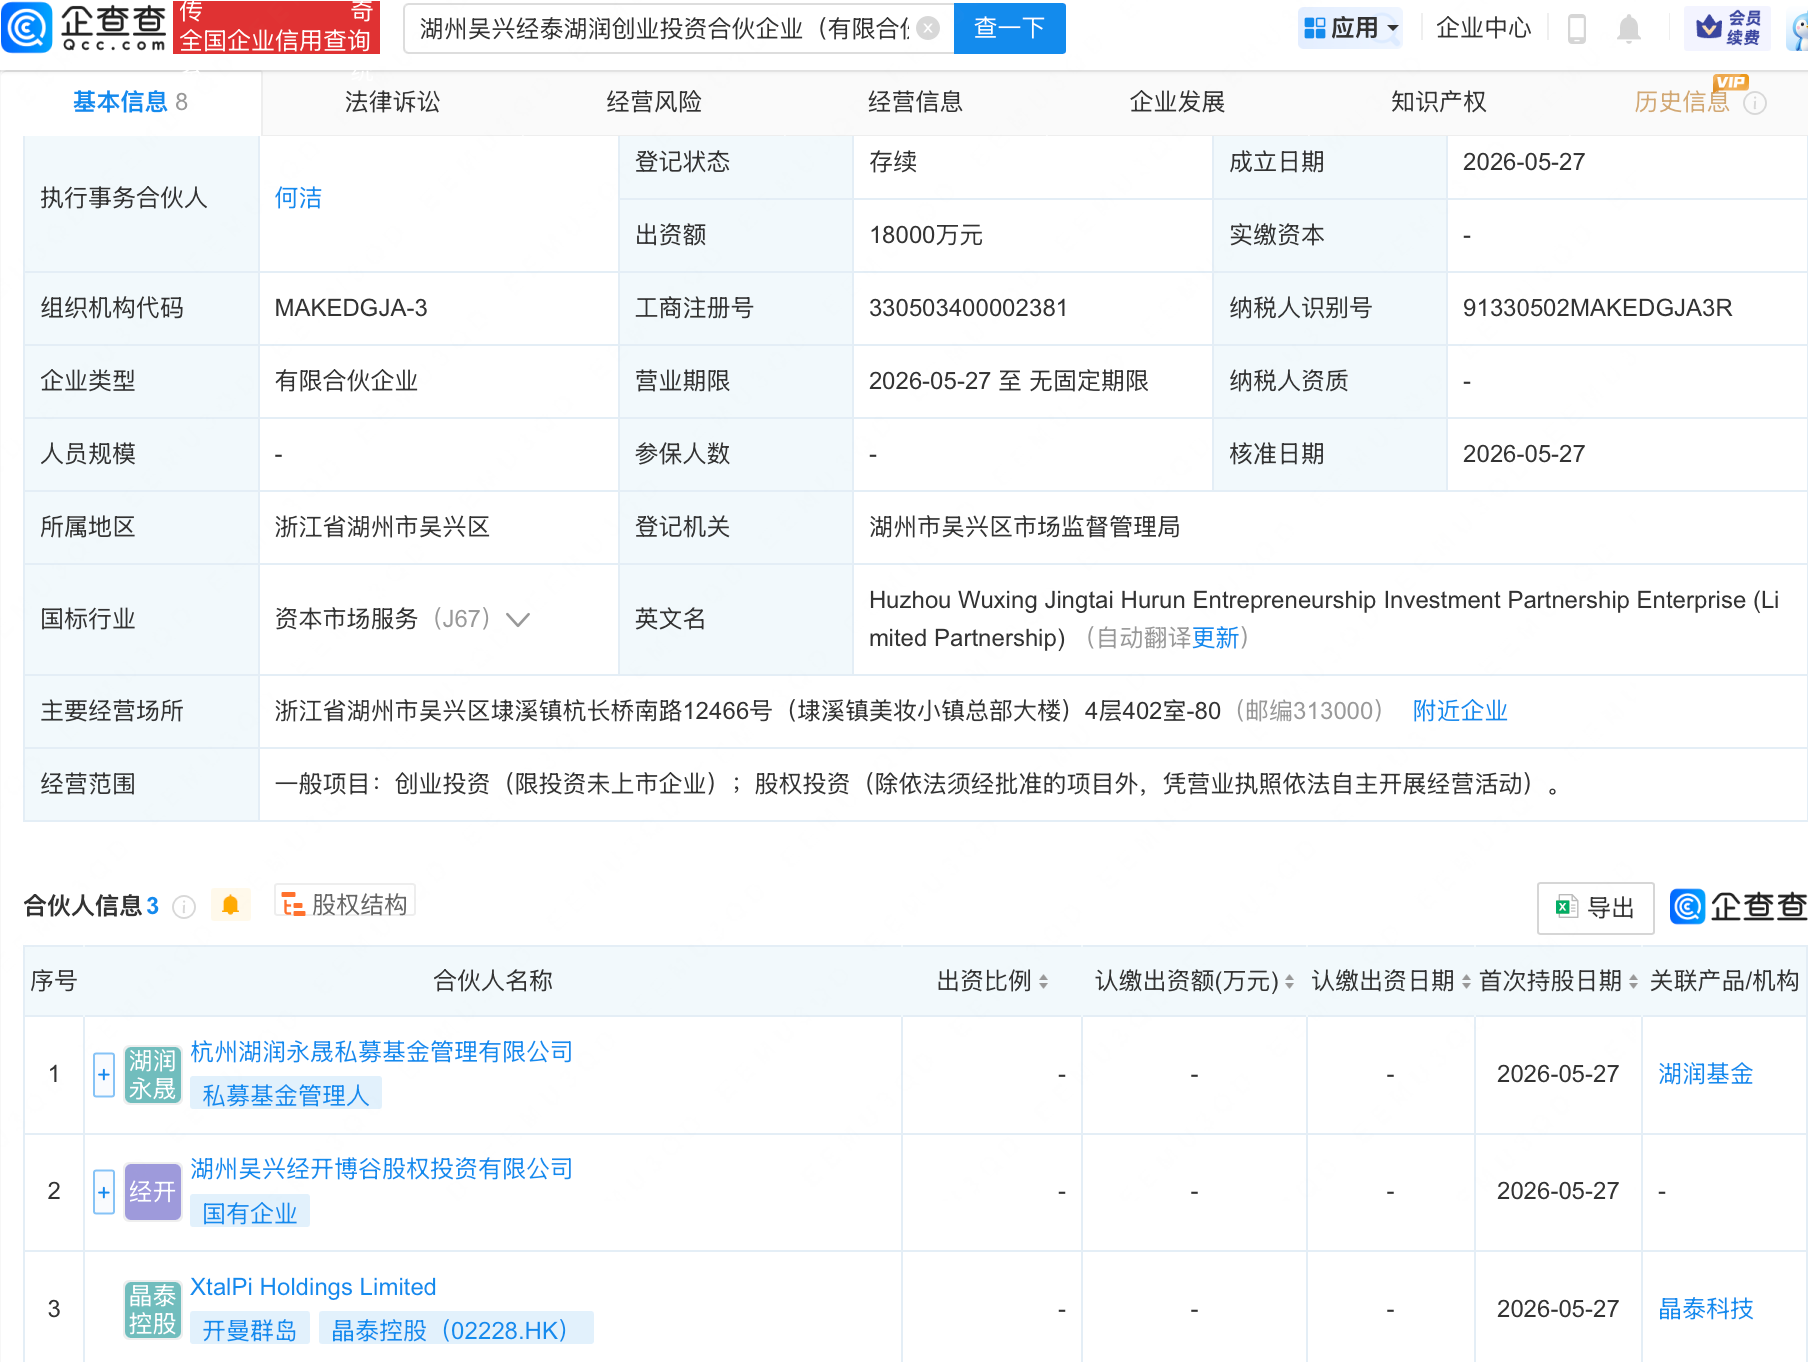The height and width of the screenshot is (1362, 1808).
Task: Click info icon beside 历史信息
Action: coord(1755,103)
